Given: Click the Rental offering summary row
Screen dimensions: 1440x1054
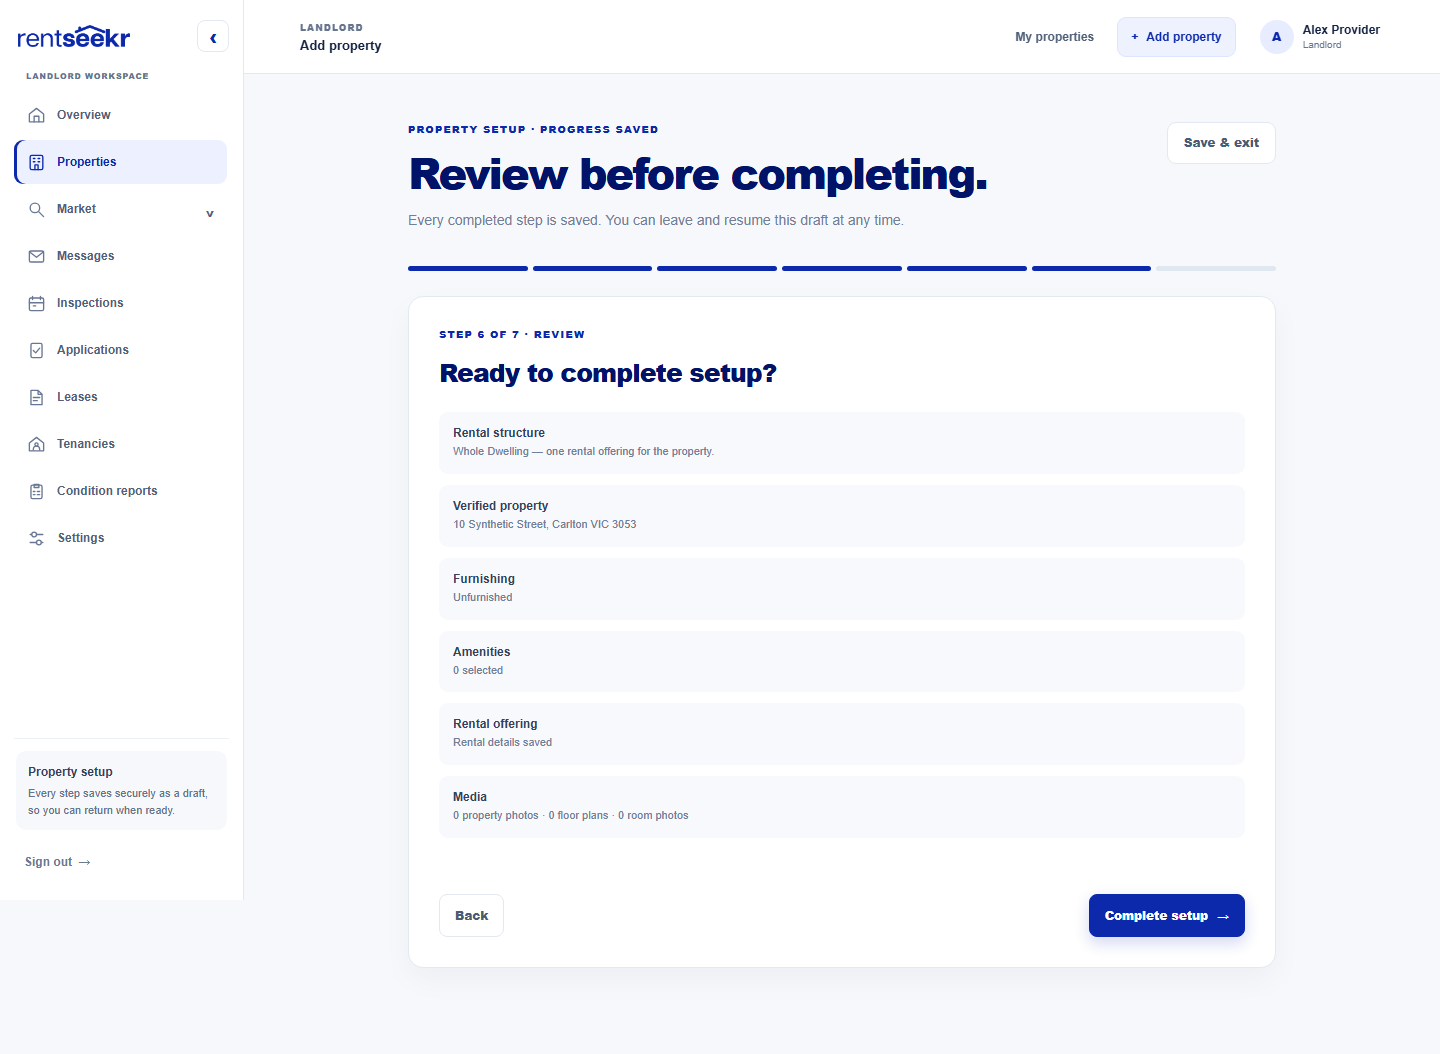Looking at the screenshot, I should point(842,733).
